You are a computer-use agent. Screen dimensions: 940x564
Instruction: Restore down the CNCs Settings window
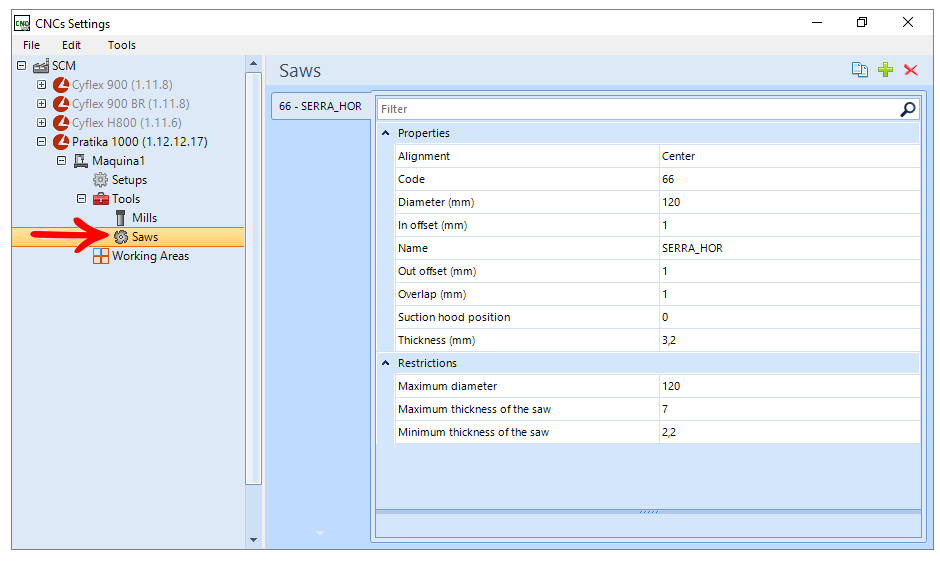coord(862,22)
